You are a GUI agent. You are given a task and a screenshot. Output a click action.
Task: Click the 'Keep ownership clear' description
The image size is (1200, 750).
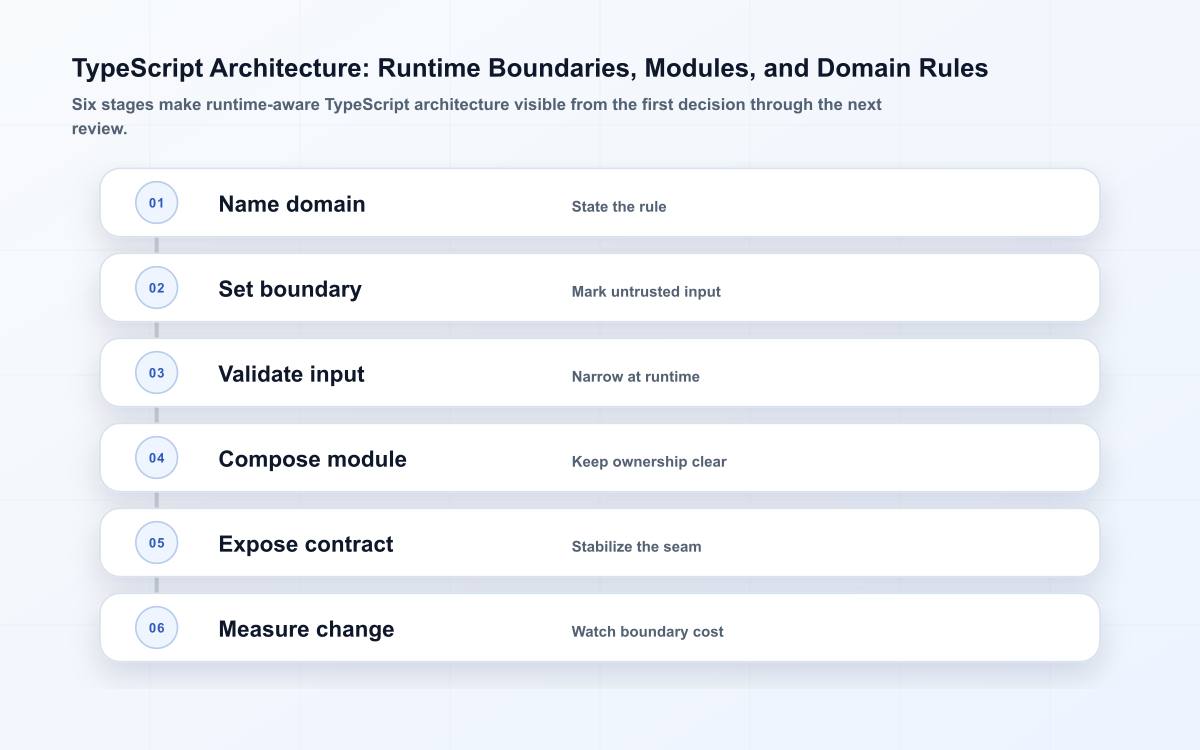[649, 462]
